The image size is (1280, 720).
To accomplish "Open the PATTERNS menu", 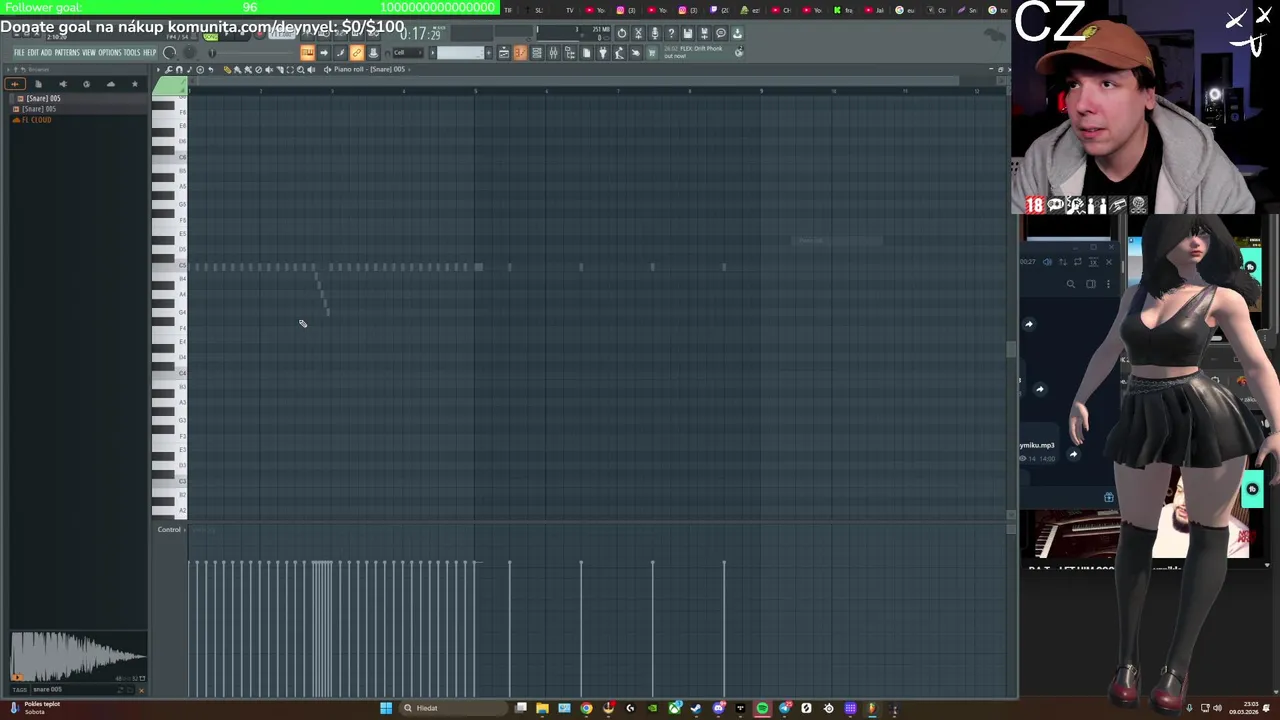I will (67, 52).
